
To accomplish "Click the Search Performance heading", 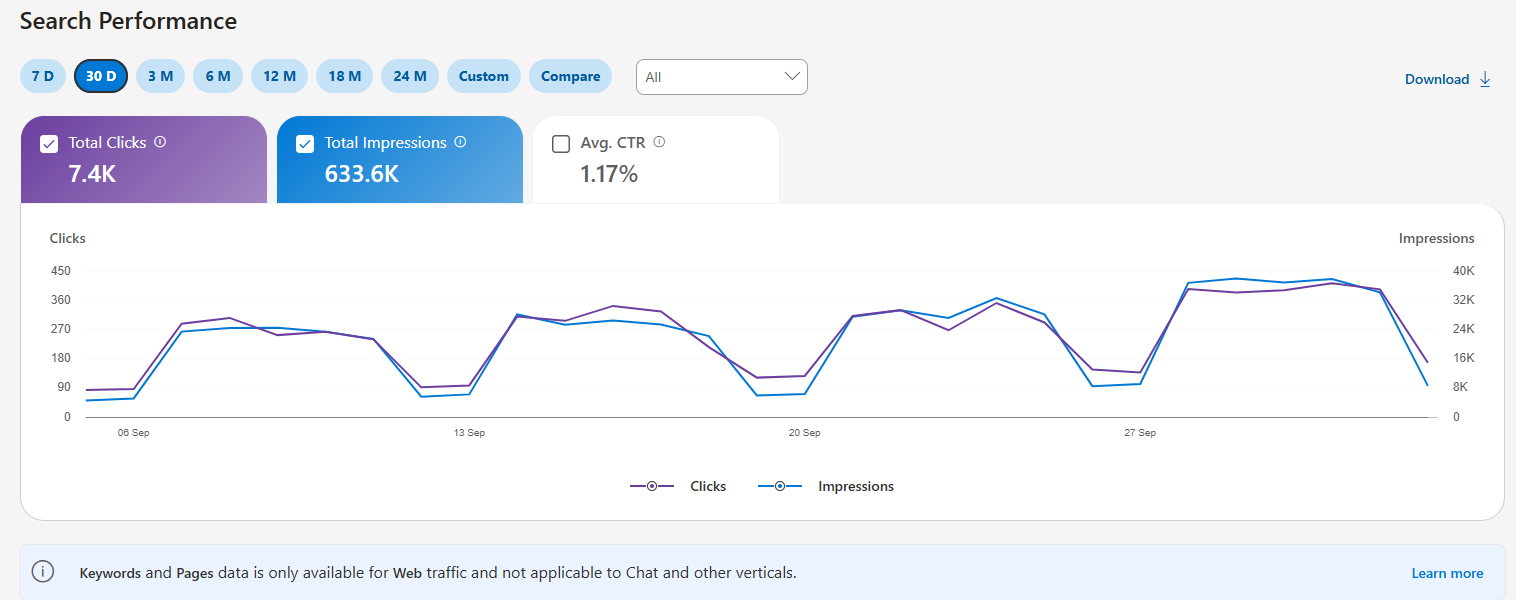I will (128, 20).
